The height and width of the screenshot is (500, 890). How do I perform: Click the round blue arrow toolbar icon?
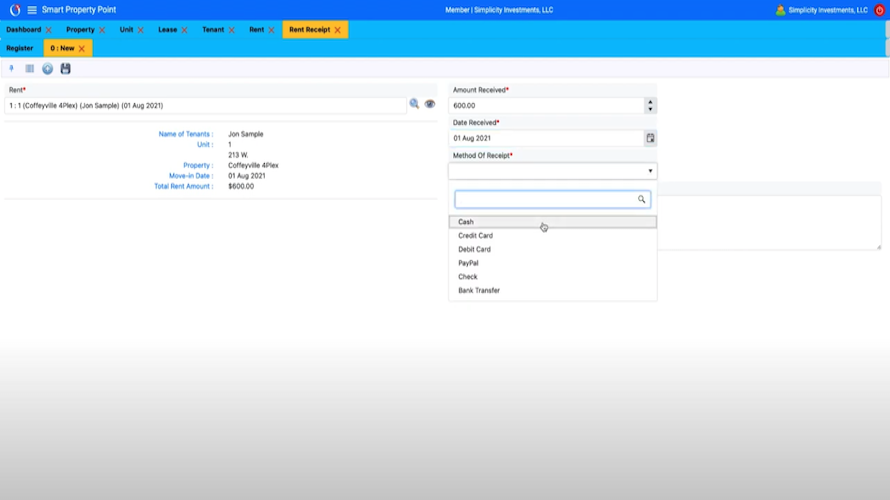pyautogui.click(x=47, y=69)
